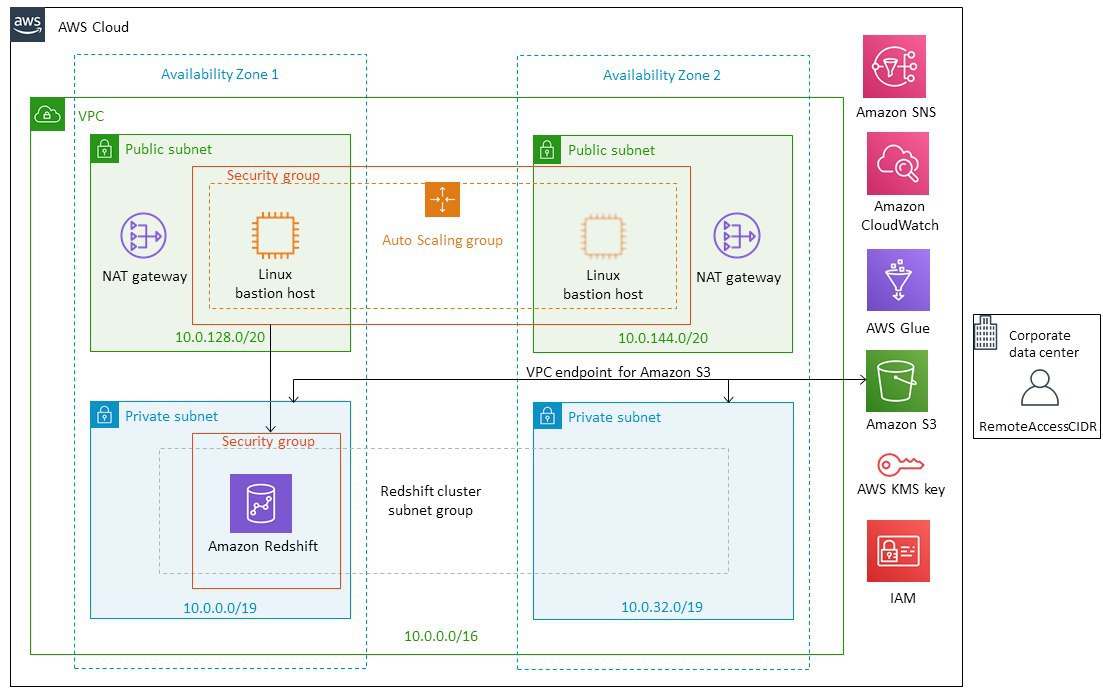Select the VPC cloud icon
The height and width of the screenshot is (696, 1103).
coord(47,114)
